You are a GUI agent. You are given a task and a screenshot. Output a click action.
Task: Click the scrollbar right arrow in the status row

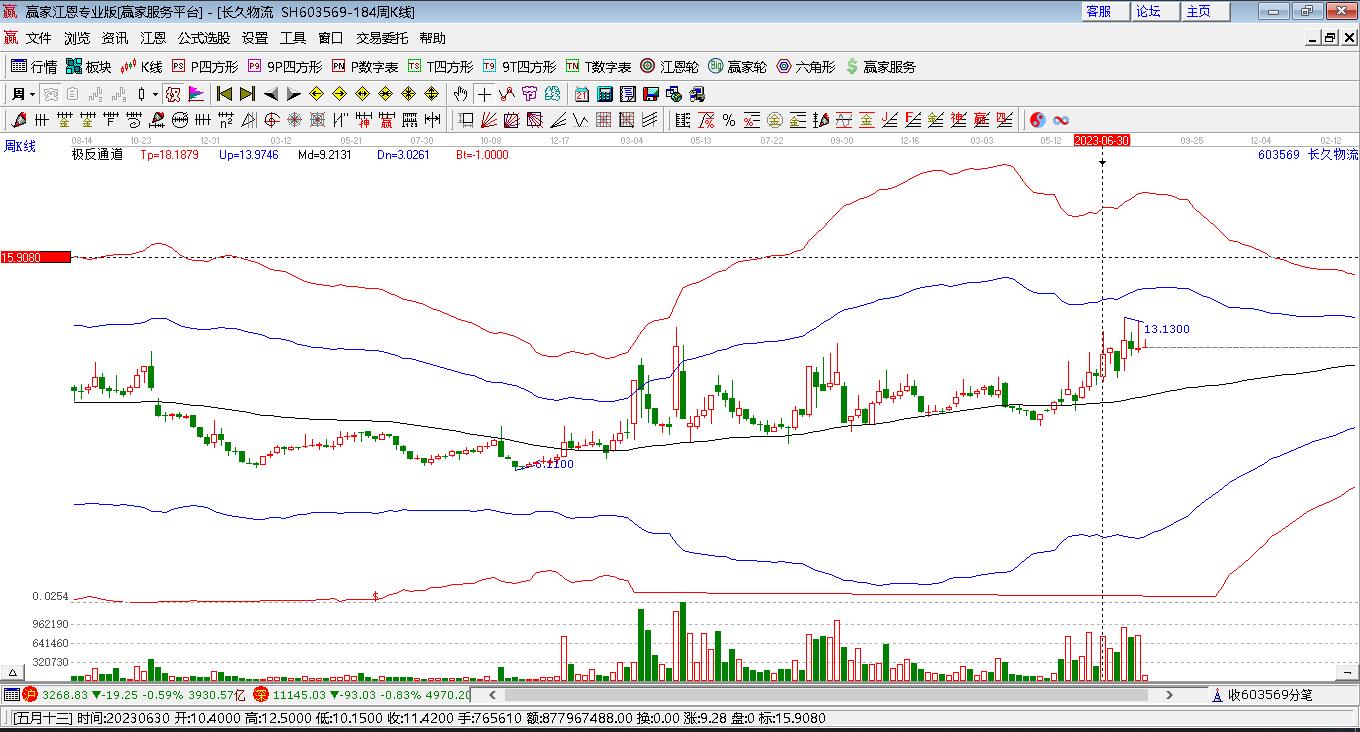click(x=1171, y=694)
